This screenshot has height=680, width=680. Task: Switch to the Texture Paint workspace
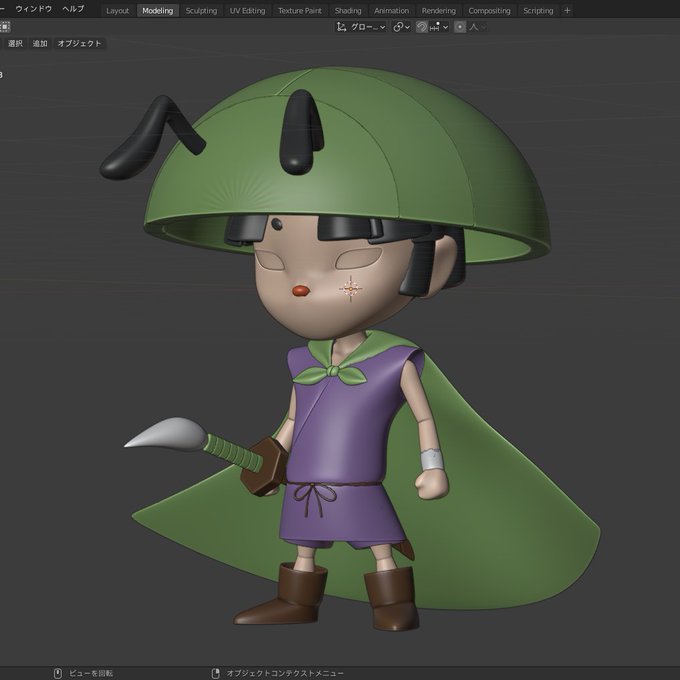pyautogui.click(x=300, y=10)
